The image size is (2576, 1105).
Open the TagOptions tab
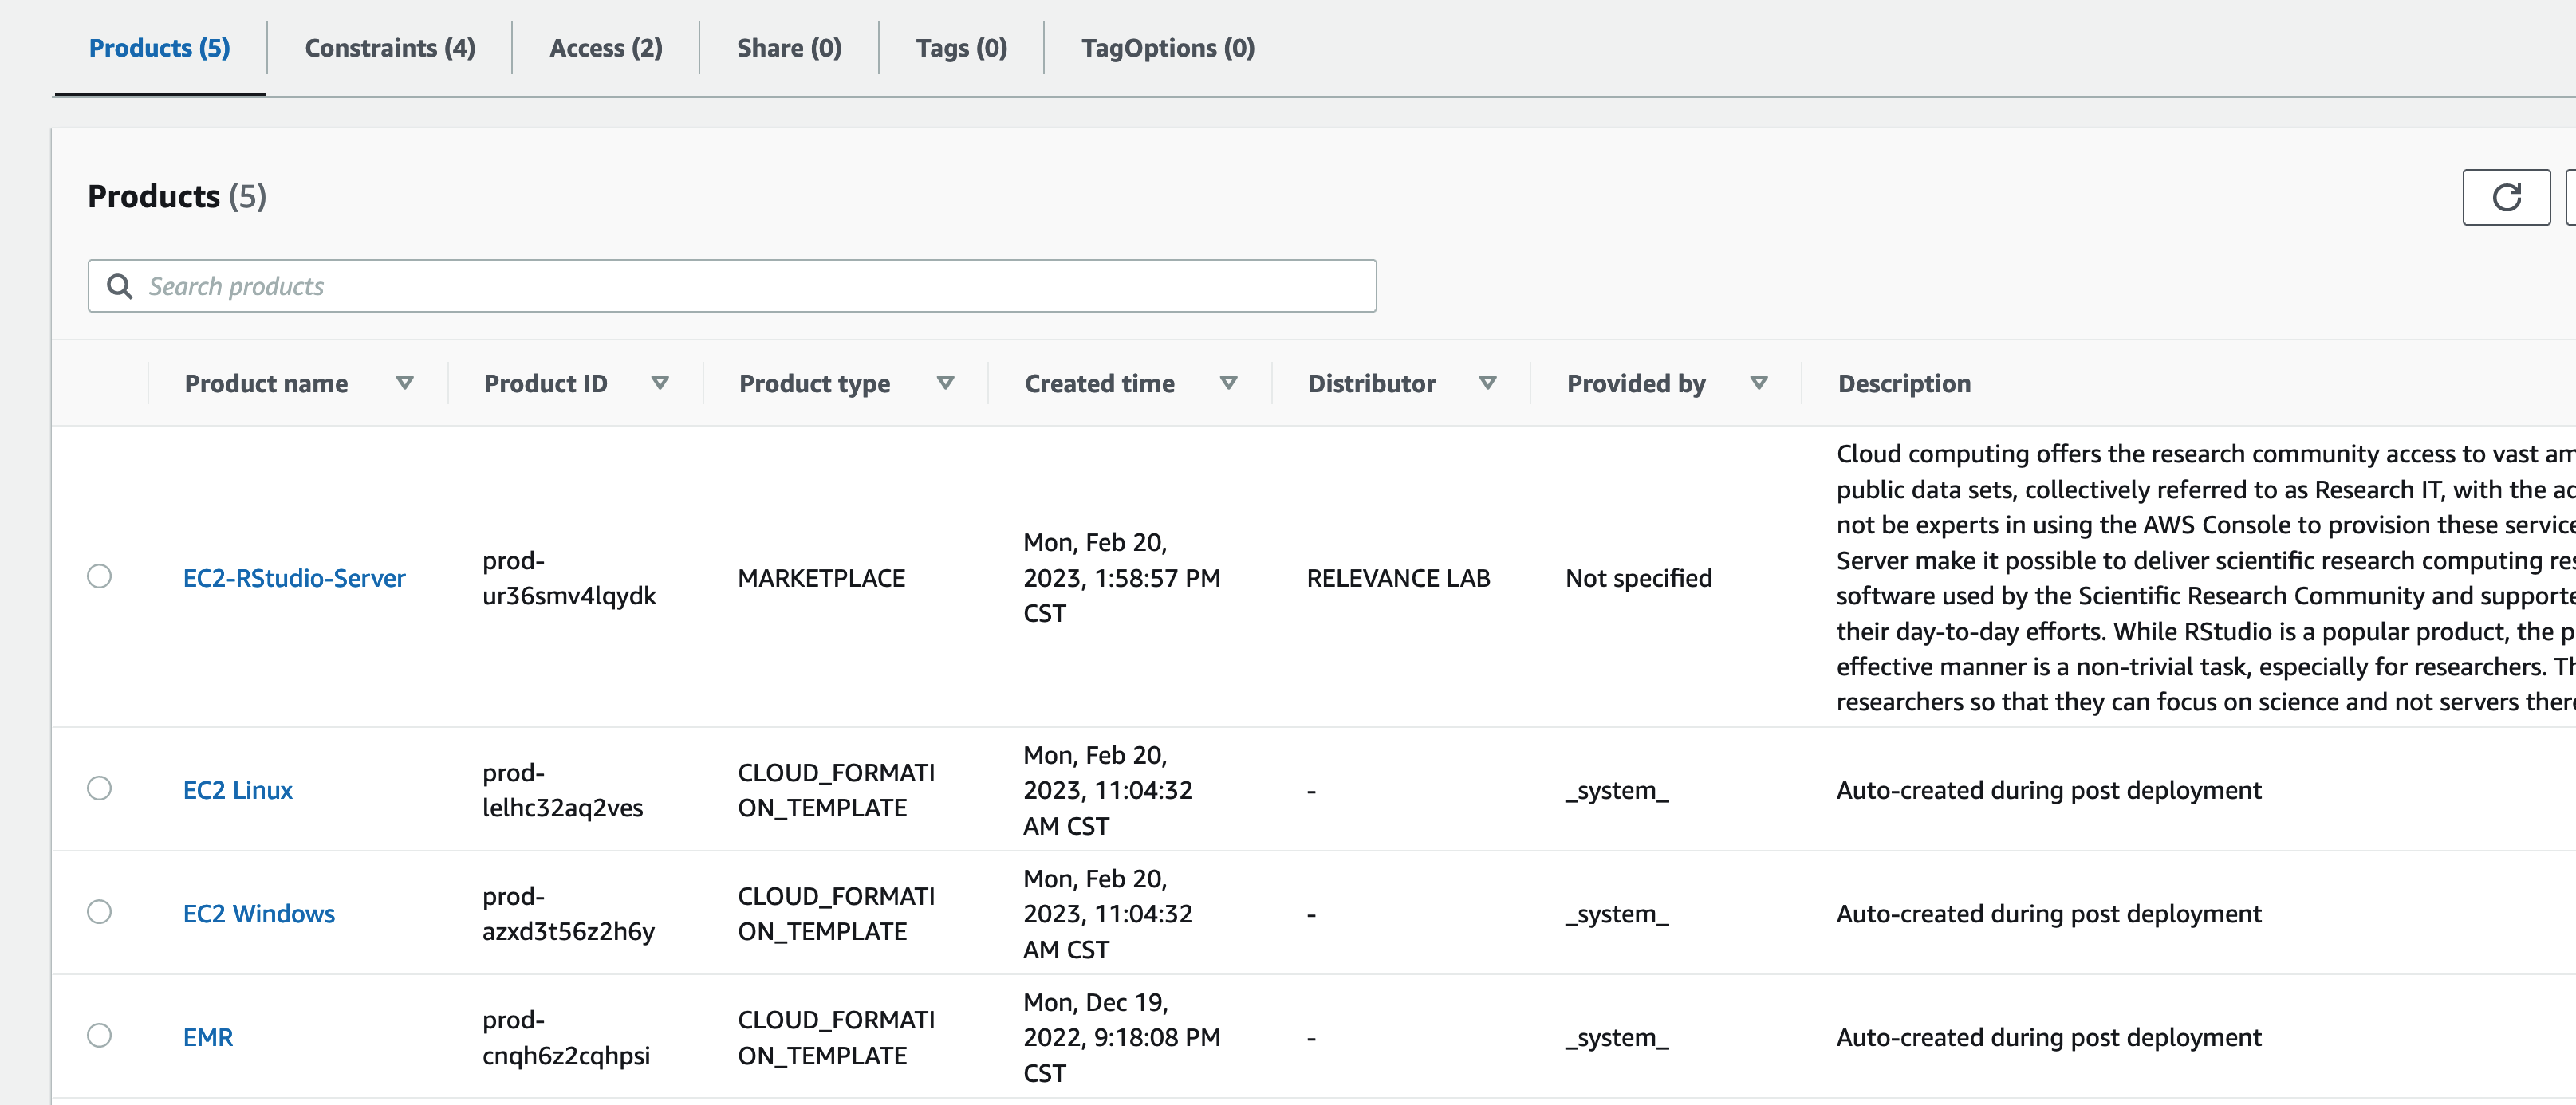[1167, 47]
